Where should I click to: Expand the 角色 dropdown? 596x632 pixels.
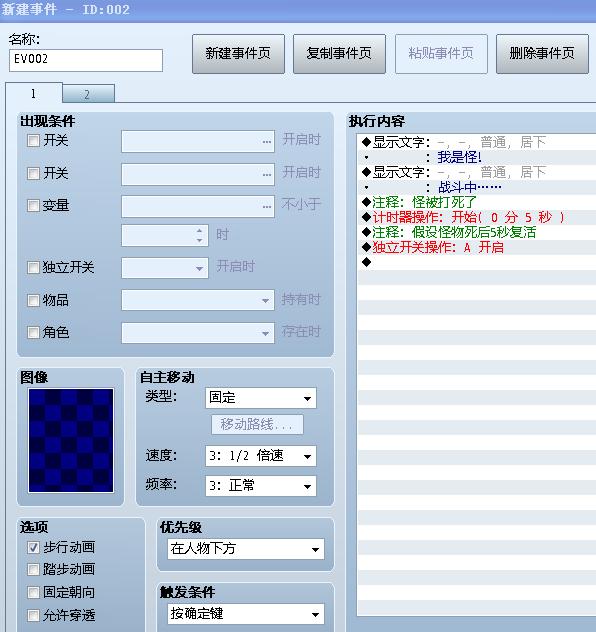click(x=198, y=333)
